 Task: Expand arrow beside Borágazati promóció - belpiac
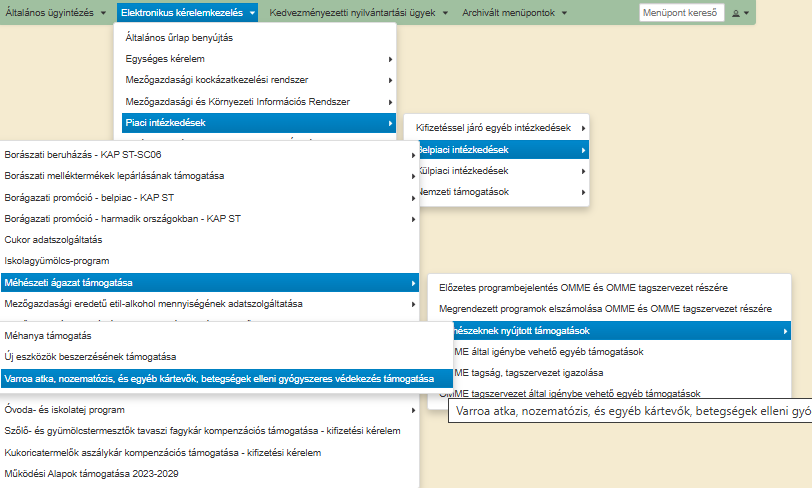(412, 197)
